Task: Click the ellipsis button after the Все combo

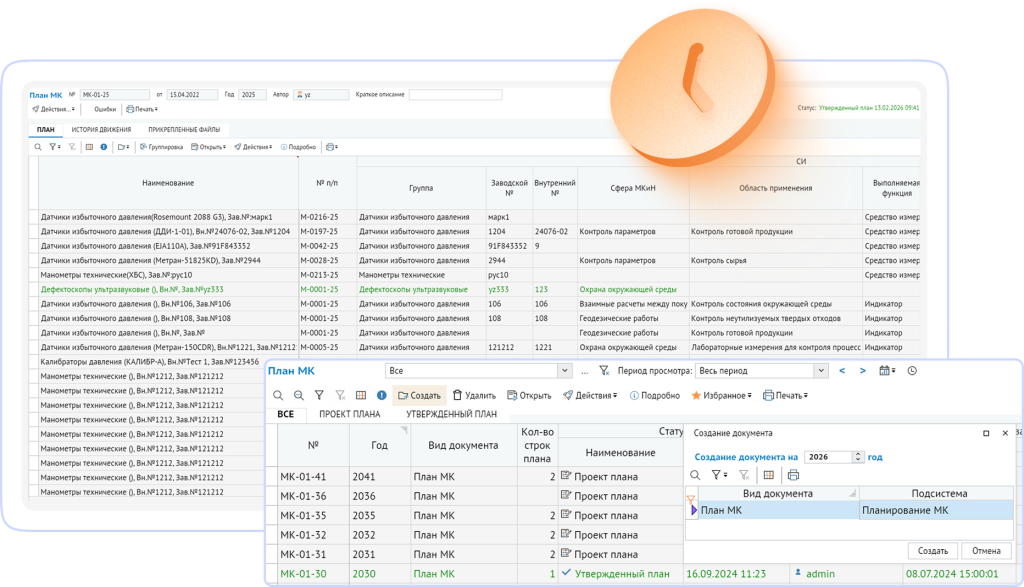Action: click(x=584, y=372)
